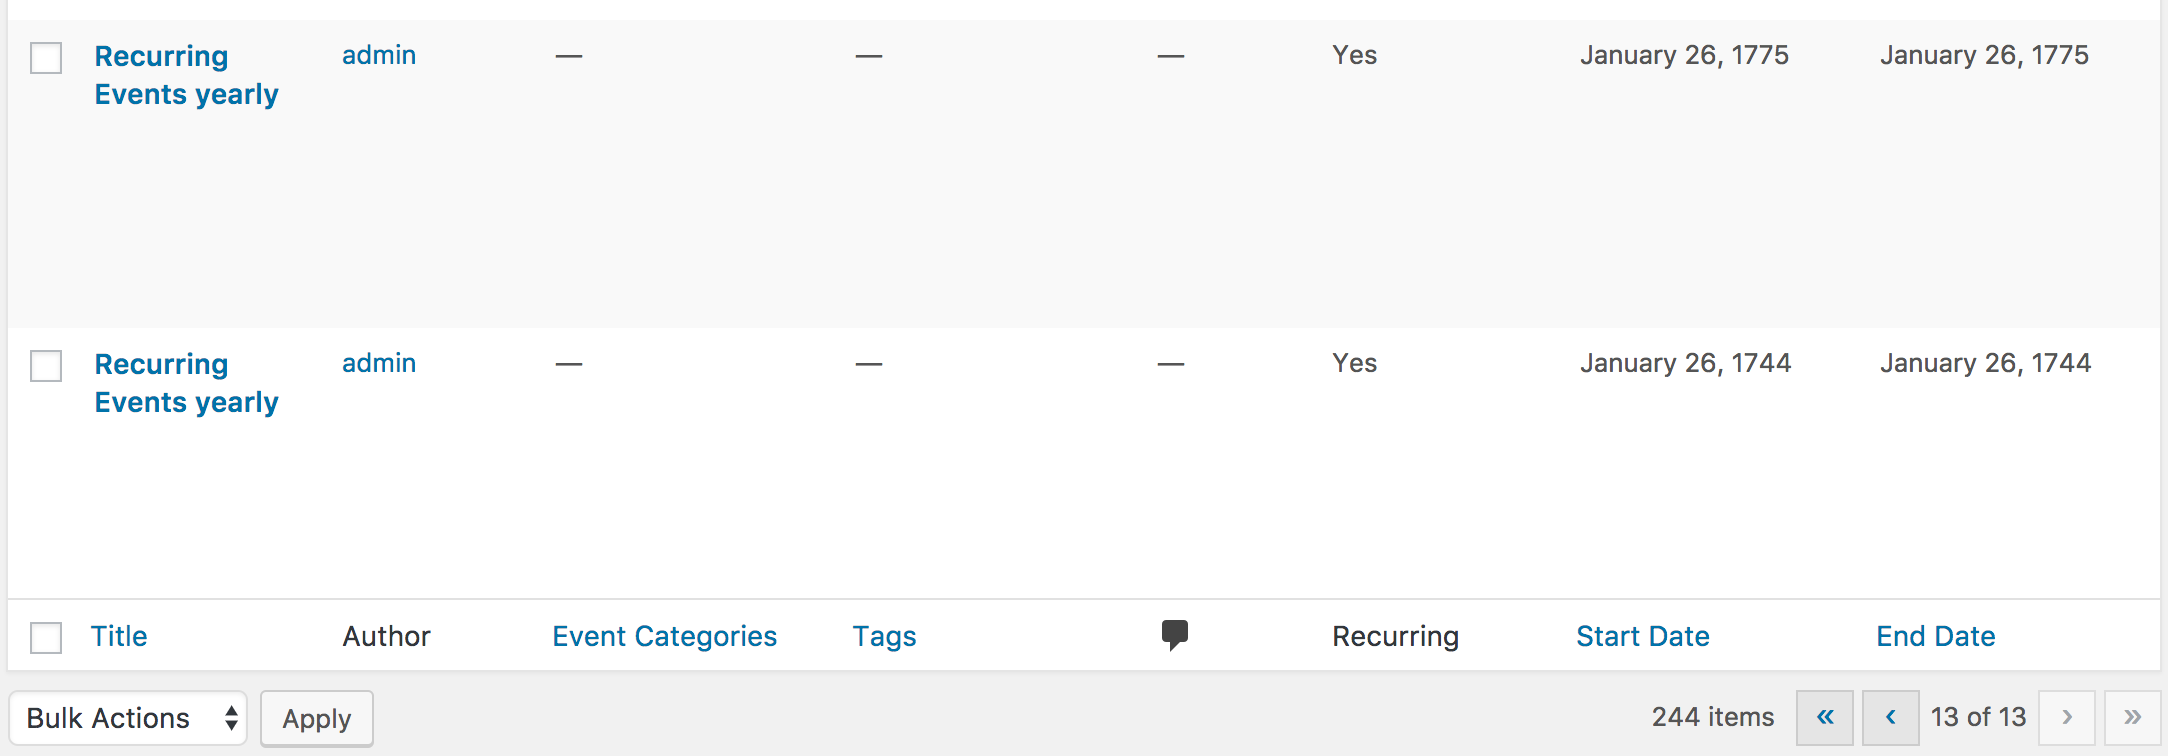Filter by admin author in 1744 row
The width and height of the screenshot is (2168, 756).
tap(379, 363)
